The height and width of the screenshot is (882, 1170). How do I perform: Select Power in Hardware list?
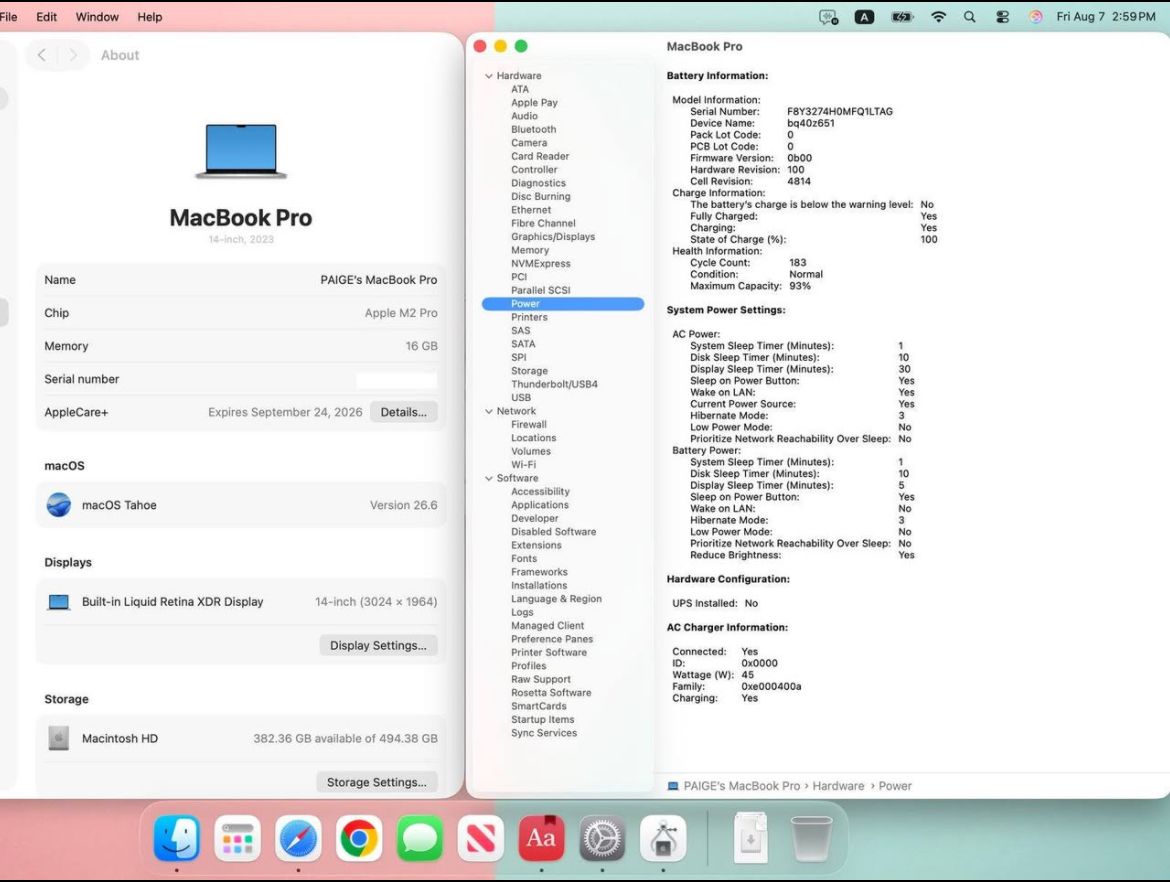coord(563,304)
